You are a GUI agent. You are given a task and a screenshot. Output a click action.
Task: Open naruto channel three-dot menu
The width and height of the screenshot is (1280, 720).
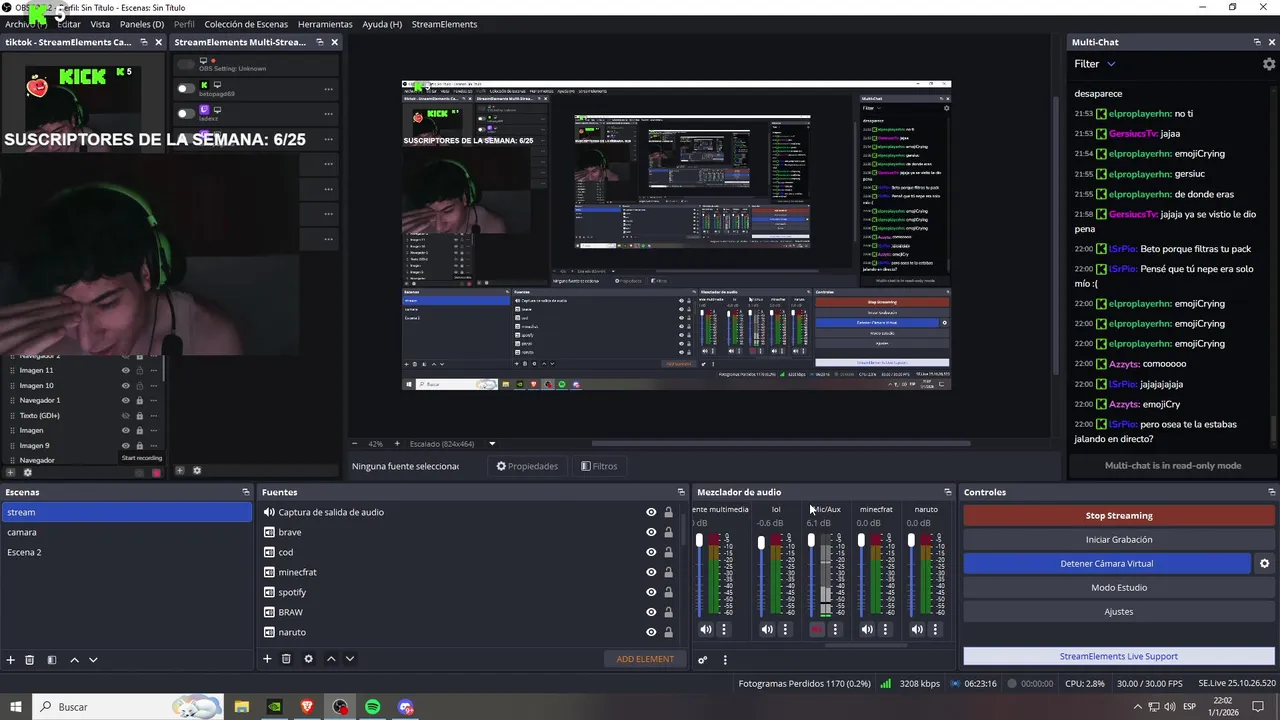pyautogui.click(x=935, y=629)
